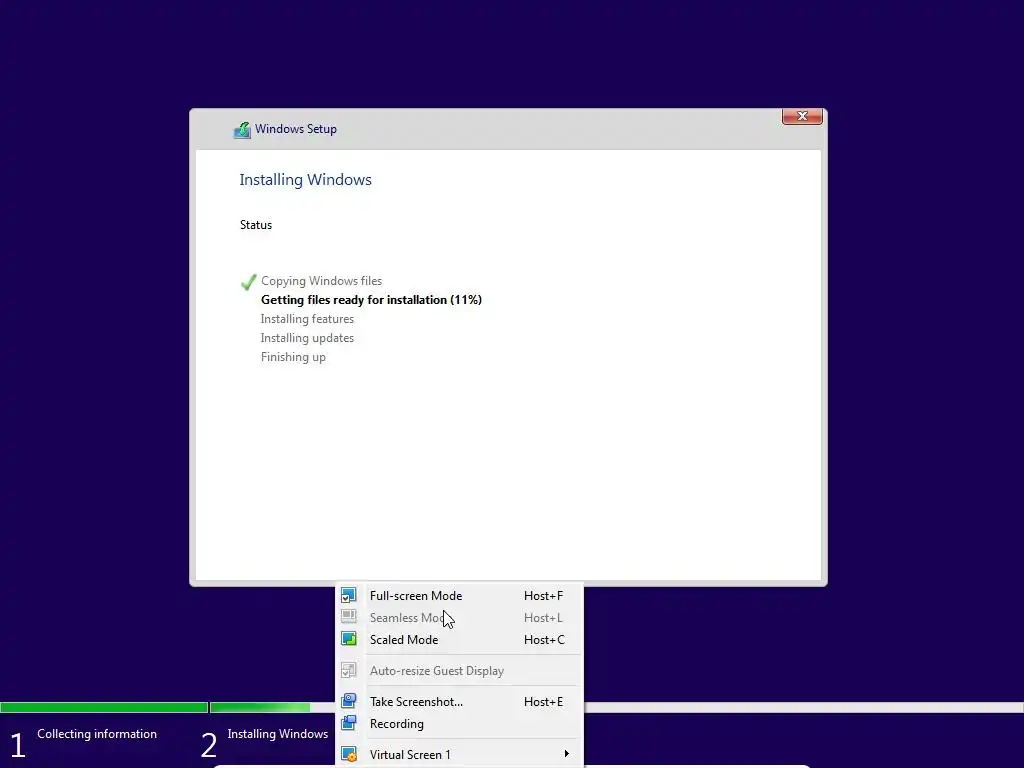The image size is (1024, 768).
Task: Click the Host+E shortcut text
Action: [x=543, y=701]
